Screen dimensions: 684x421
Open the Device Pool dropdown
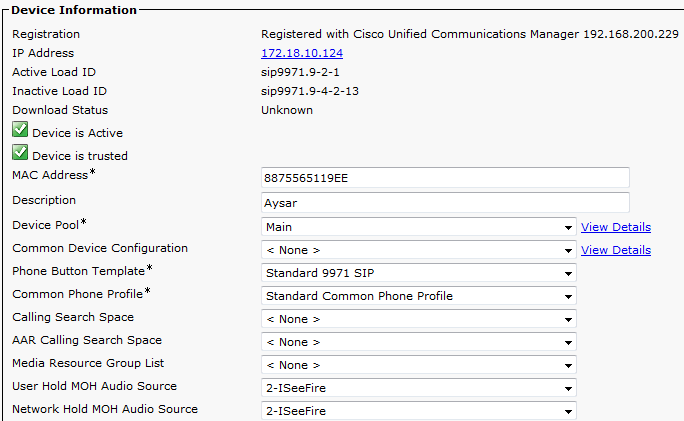tap(418, 227)
